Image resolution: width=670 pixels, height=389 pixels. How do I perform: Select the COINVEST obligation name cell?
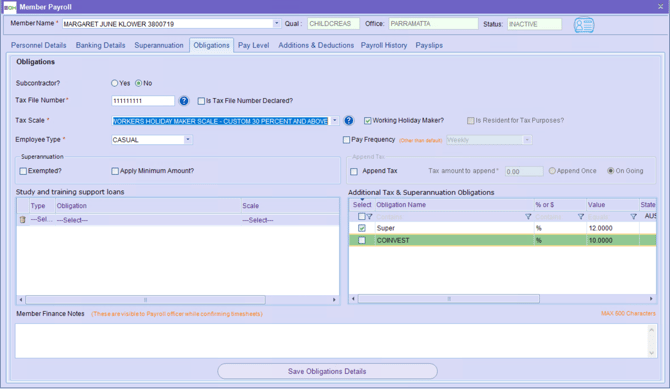[x=454, y=240]
